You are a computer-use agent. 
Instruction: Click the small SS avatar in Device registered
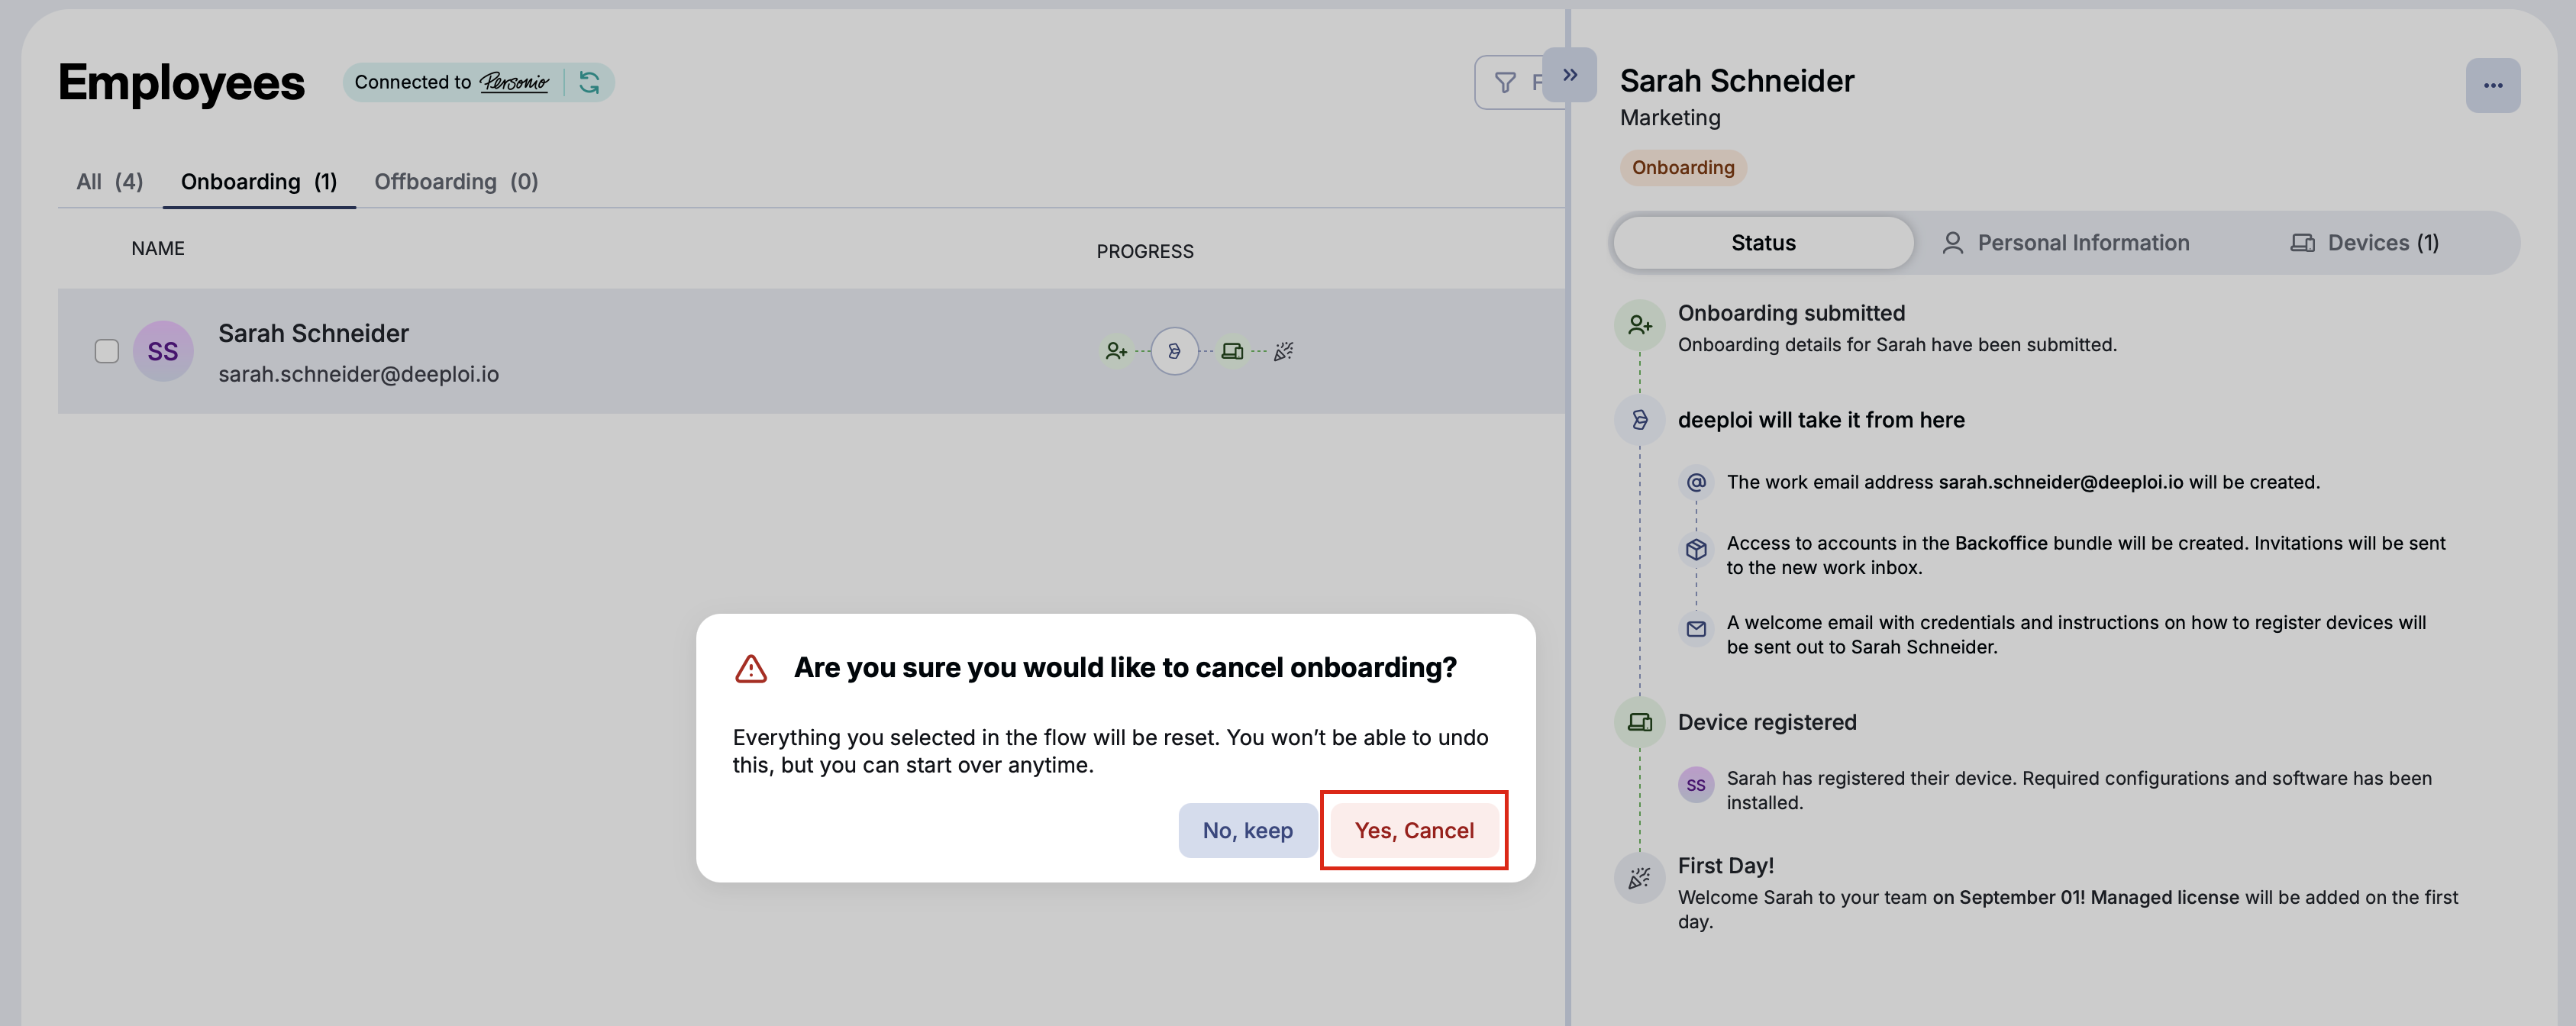1696,785
